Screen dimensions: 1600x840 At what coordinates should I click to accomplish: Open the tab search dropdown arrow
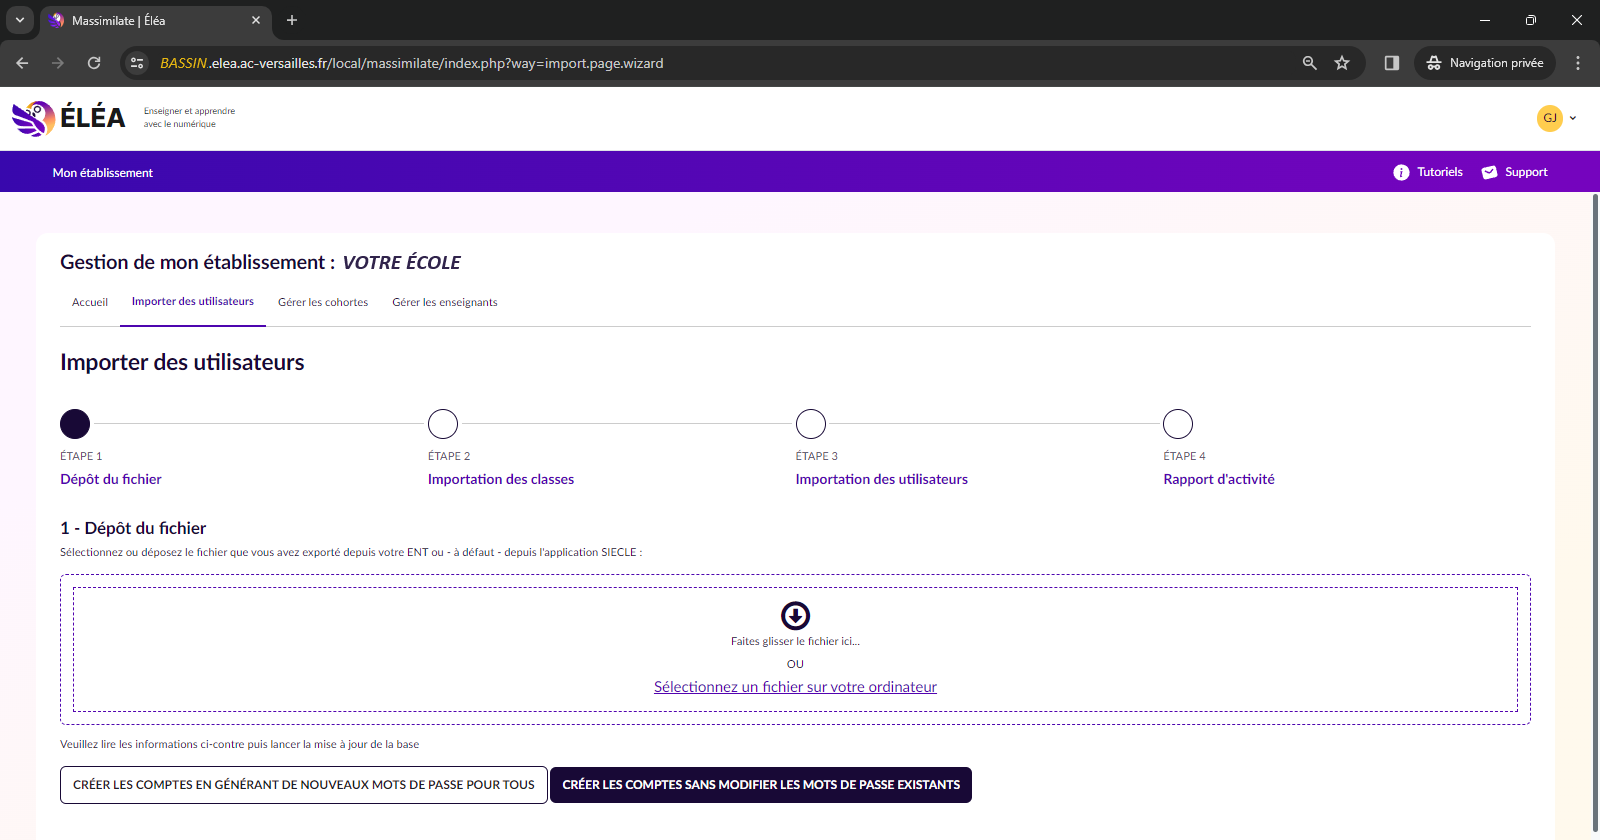click(x=19, y=20)
